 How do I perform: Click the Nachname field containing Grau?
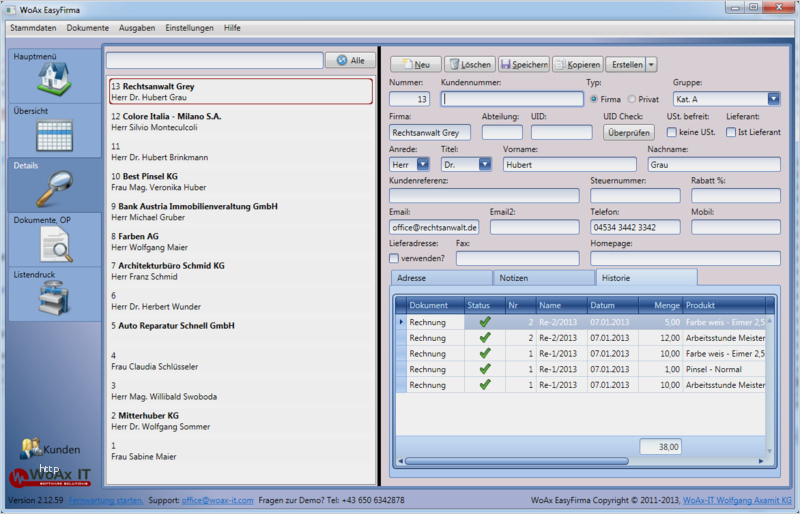click(x=714, y=164)
